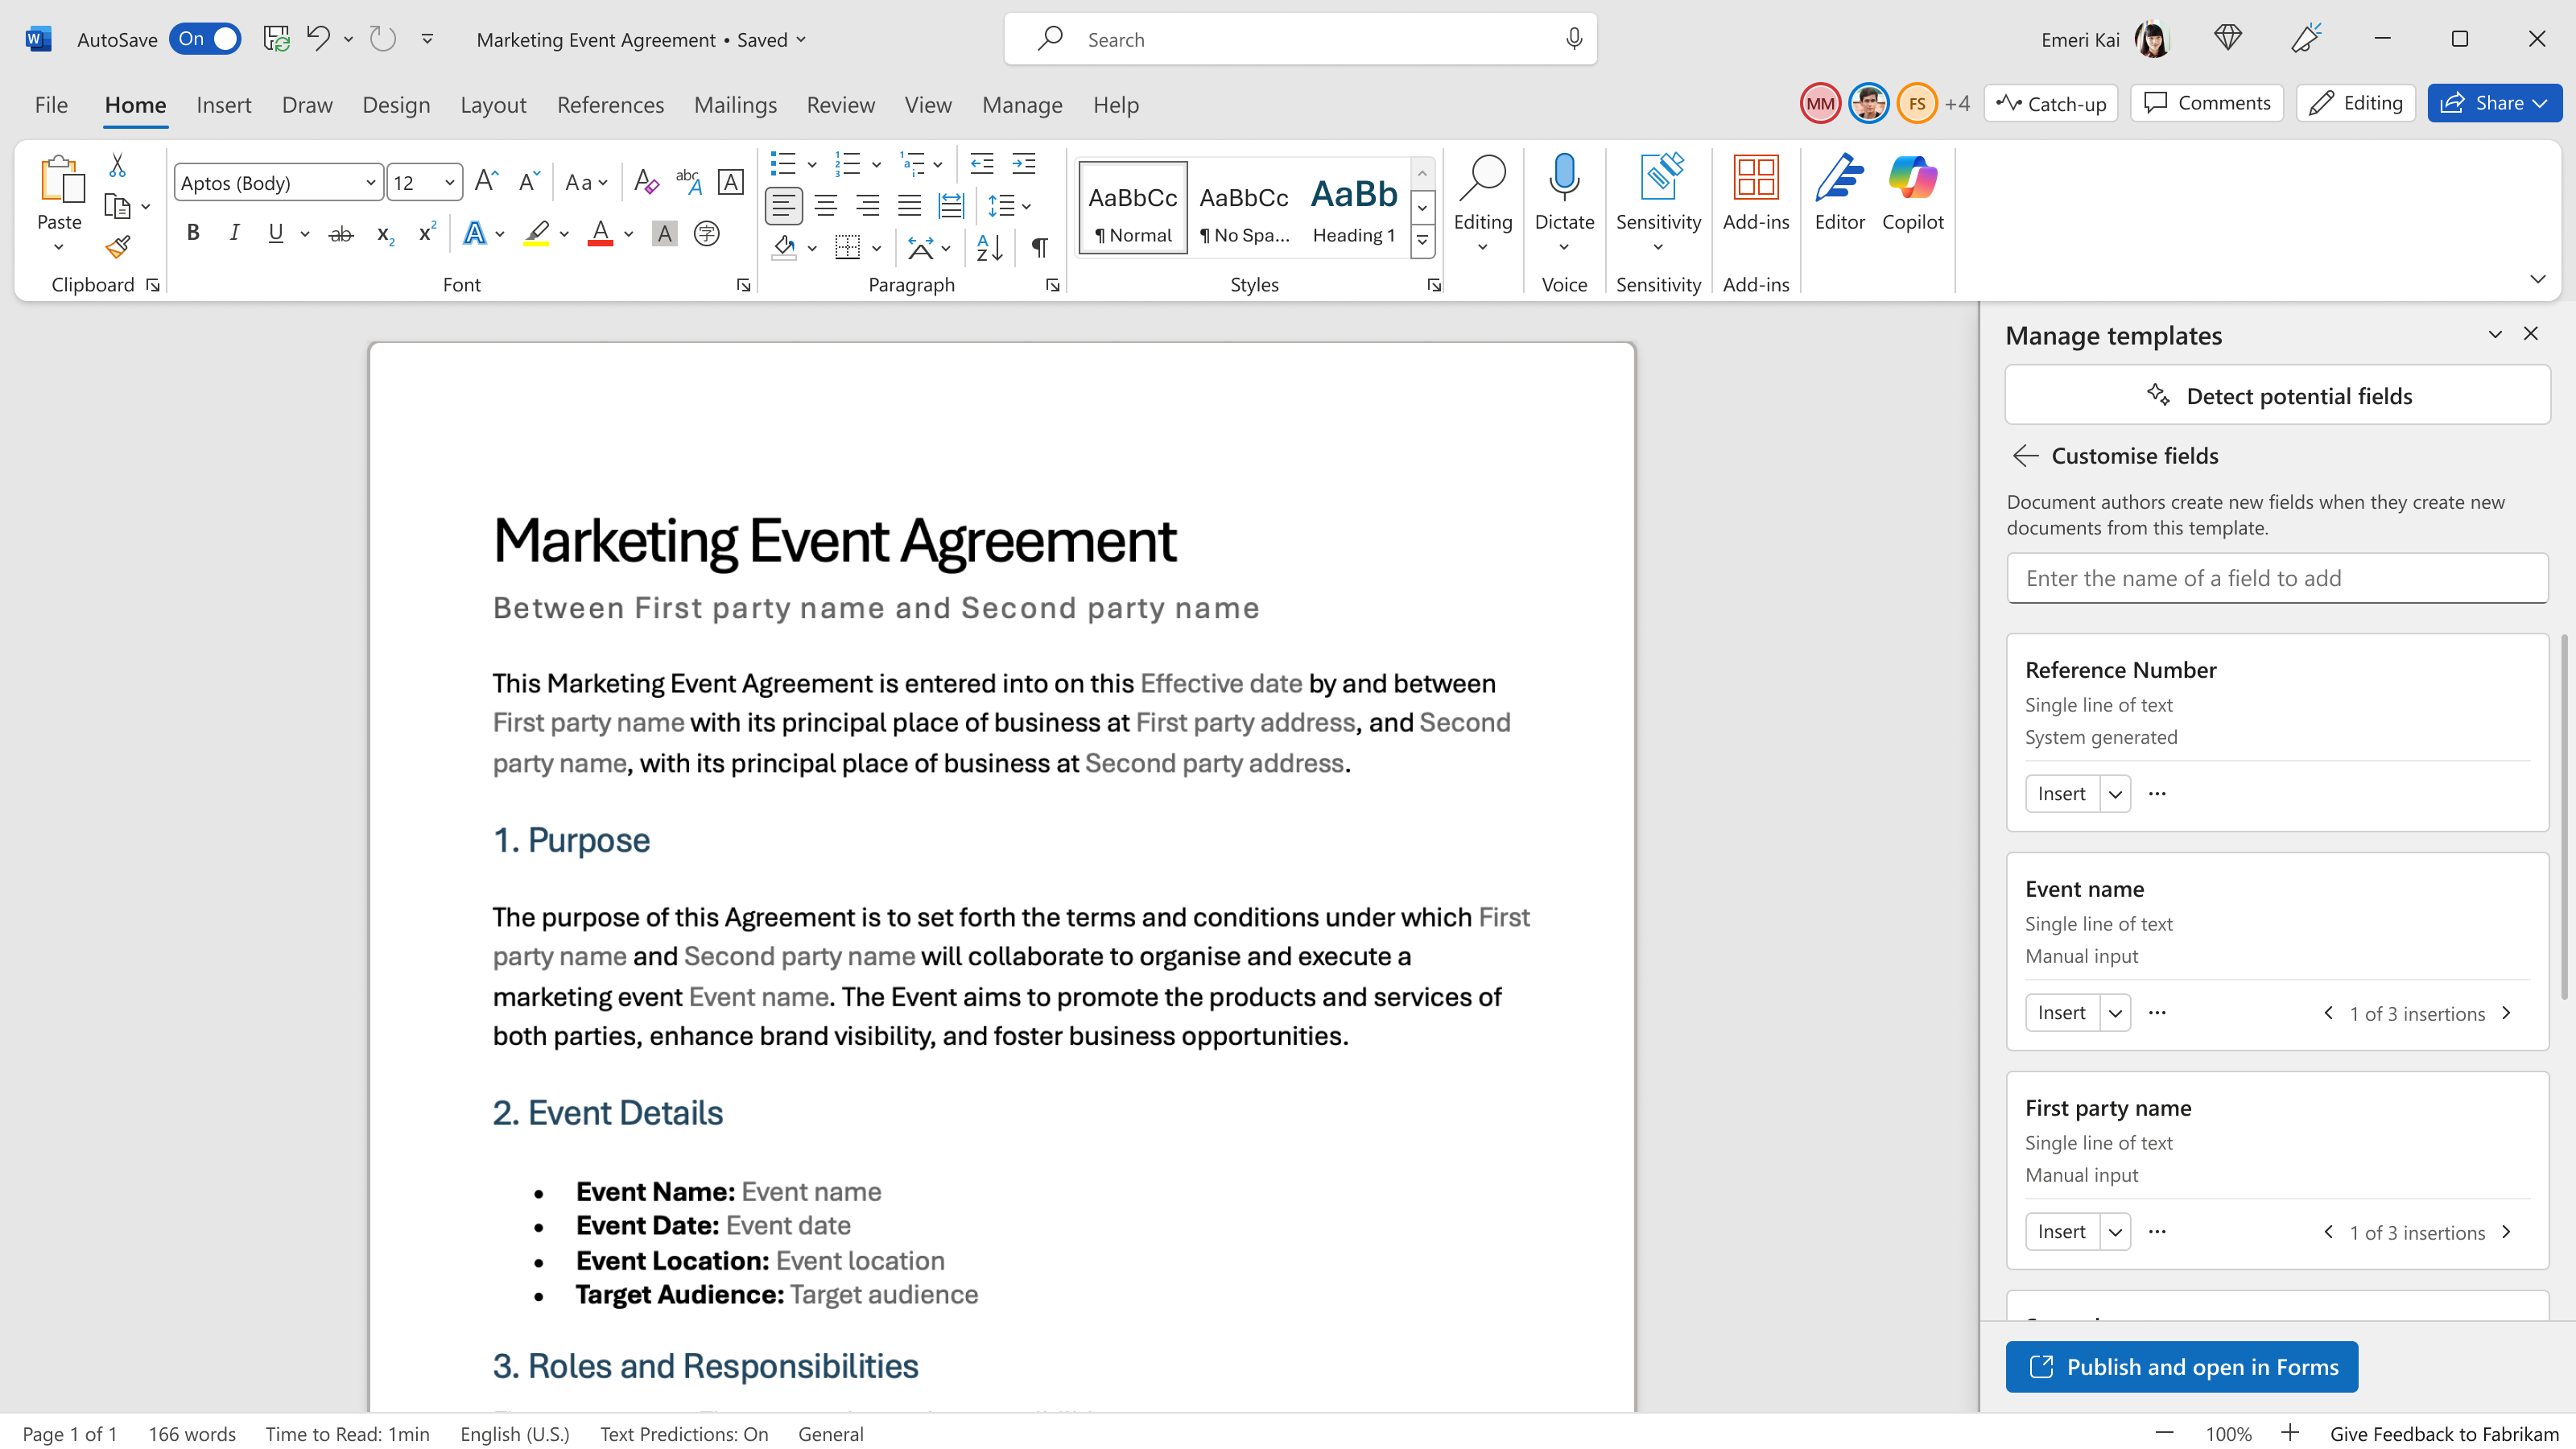
Task: Toggle the AutoSave switch
Action: 205,39
